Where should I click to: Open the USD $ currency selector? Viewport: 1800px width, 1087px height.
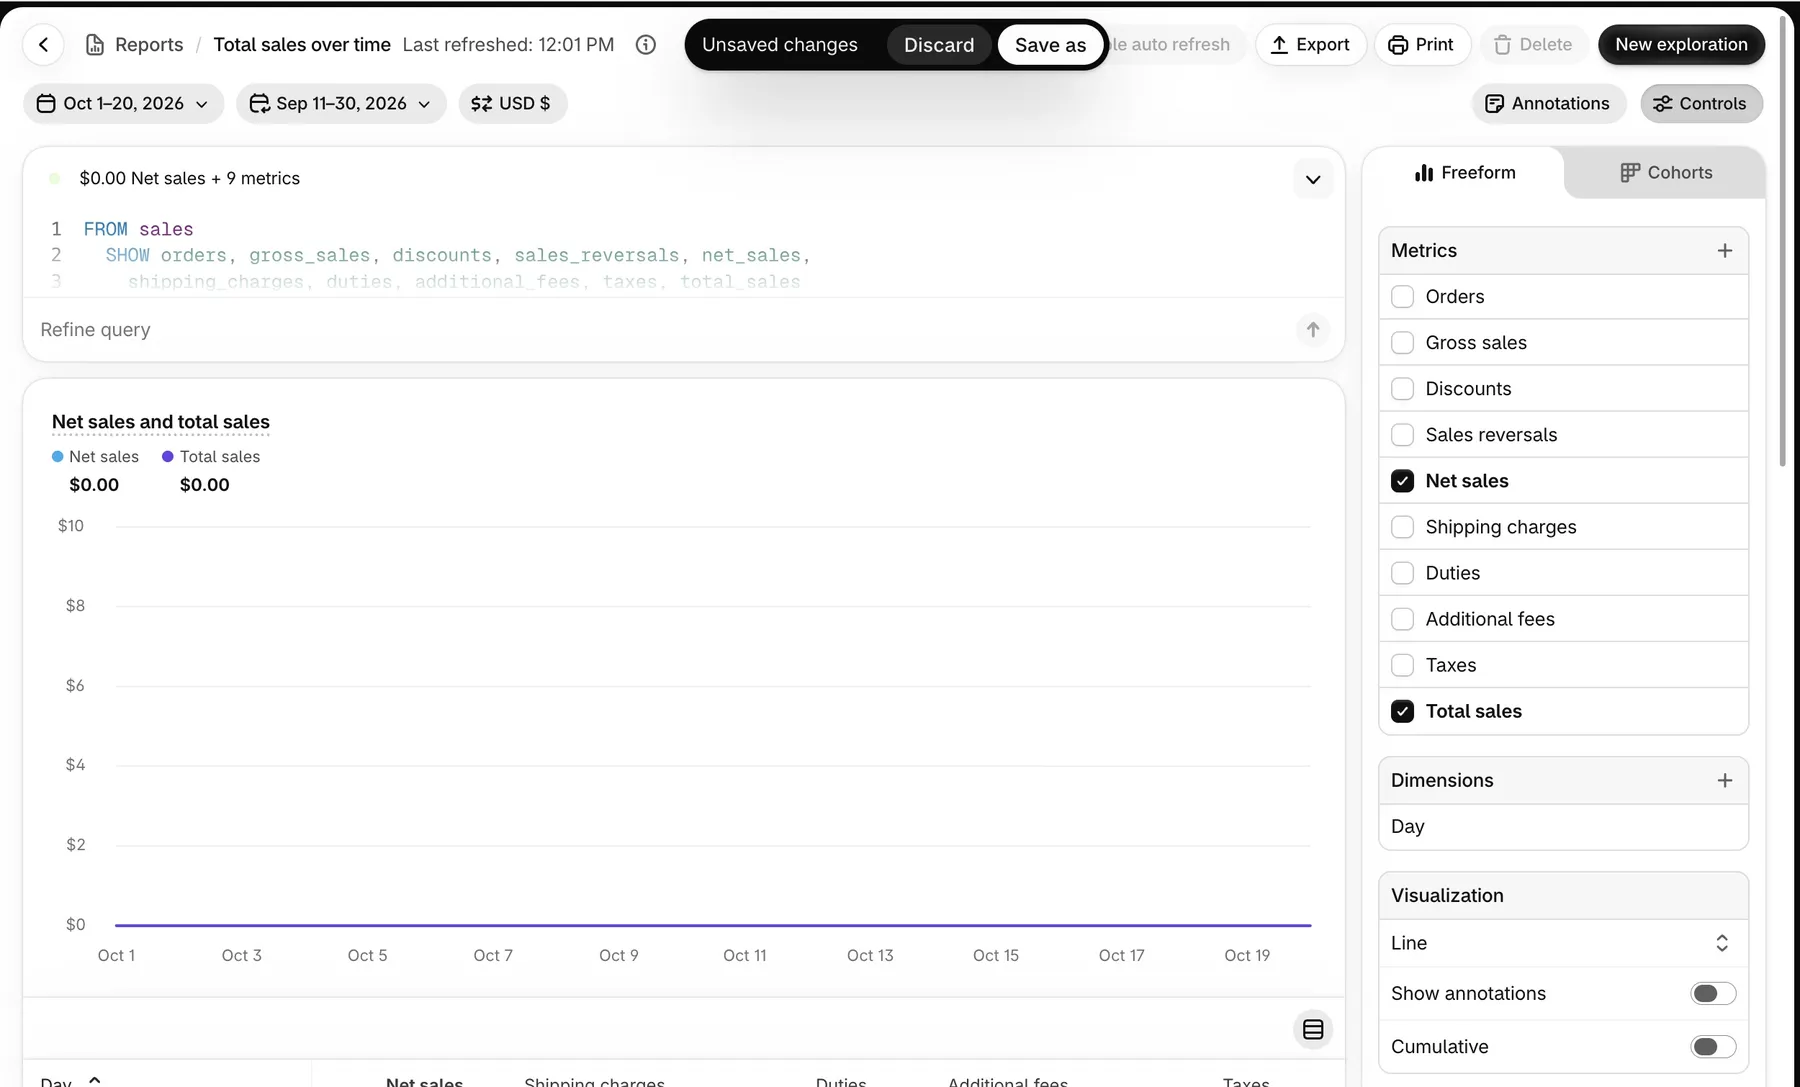click(x=512, y=104)
